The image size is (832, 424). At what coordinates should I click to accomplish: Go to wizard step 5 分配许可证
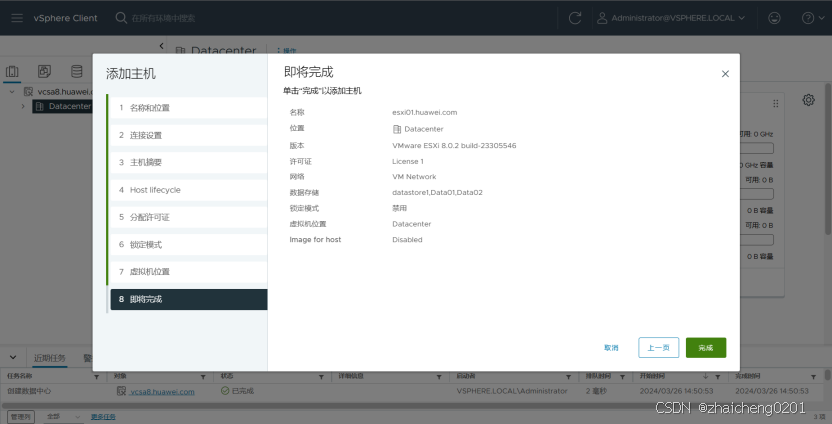coord(188,217)
